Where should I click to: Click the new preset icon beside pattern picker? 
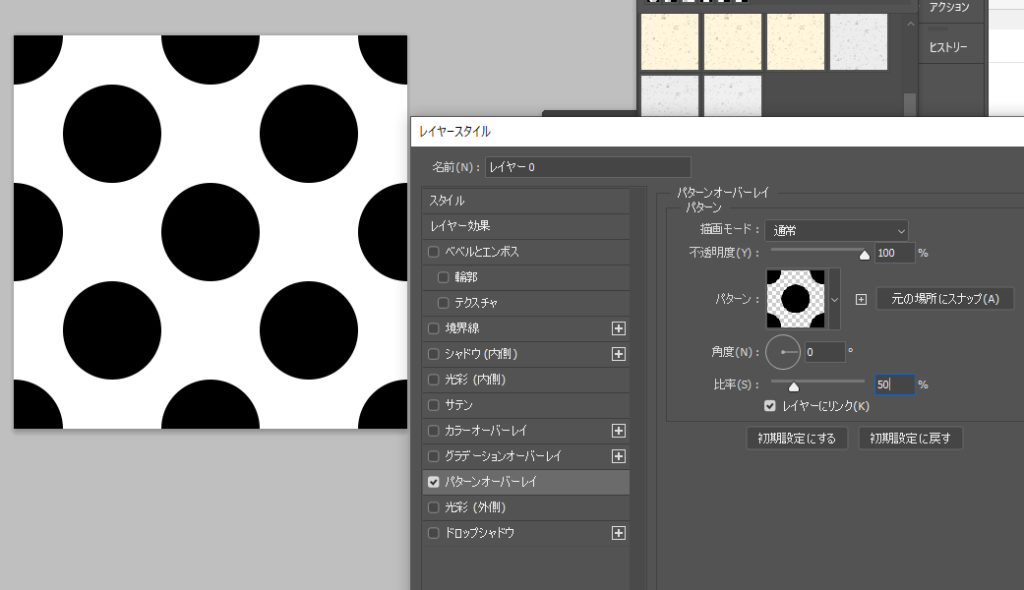[x=860, y=299]
